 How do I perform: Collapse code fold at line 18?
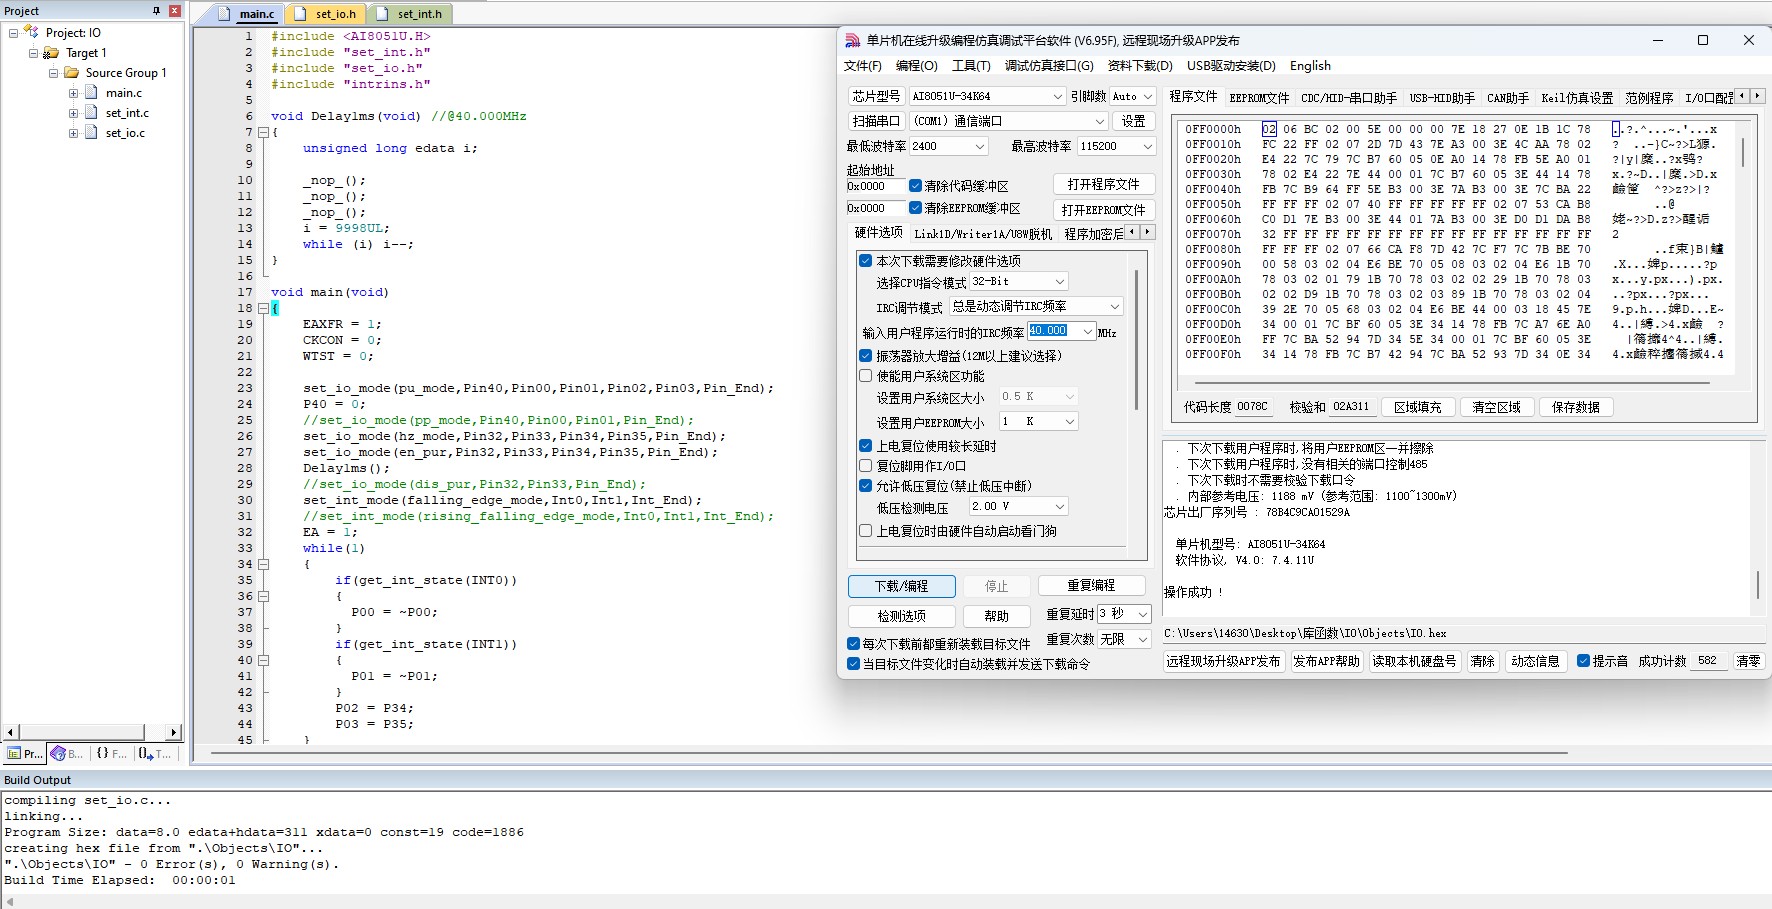(x=263, y=308)
